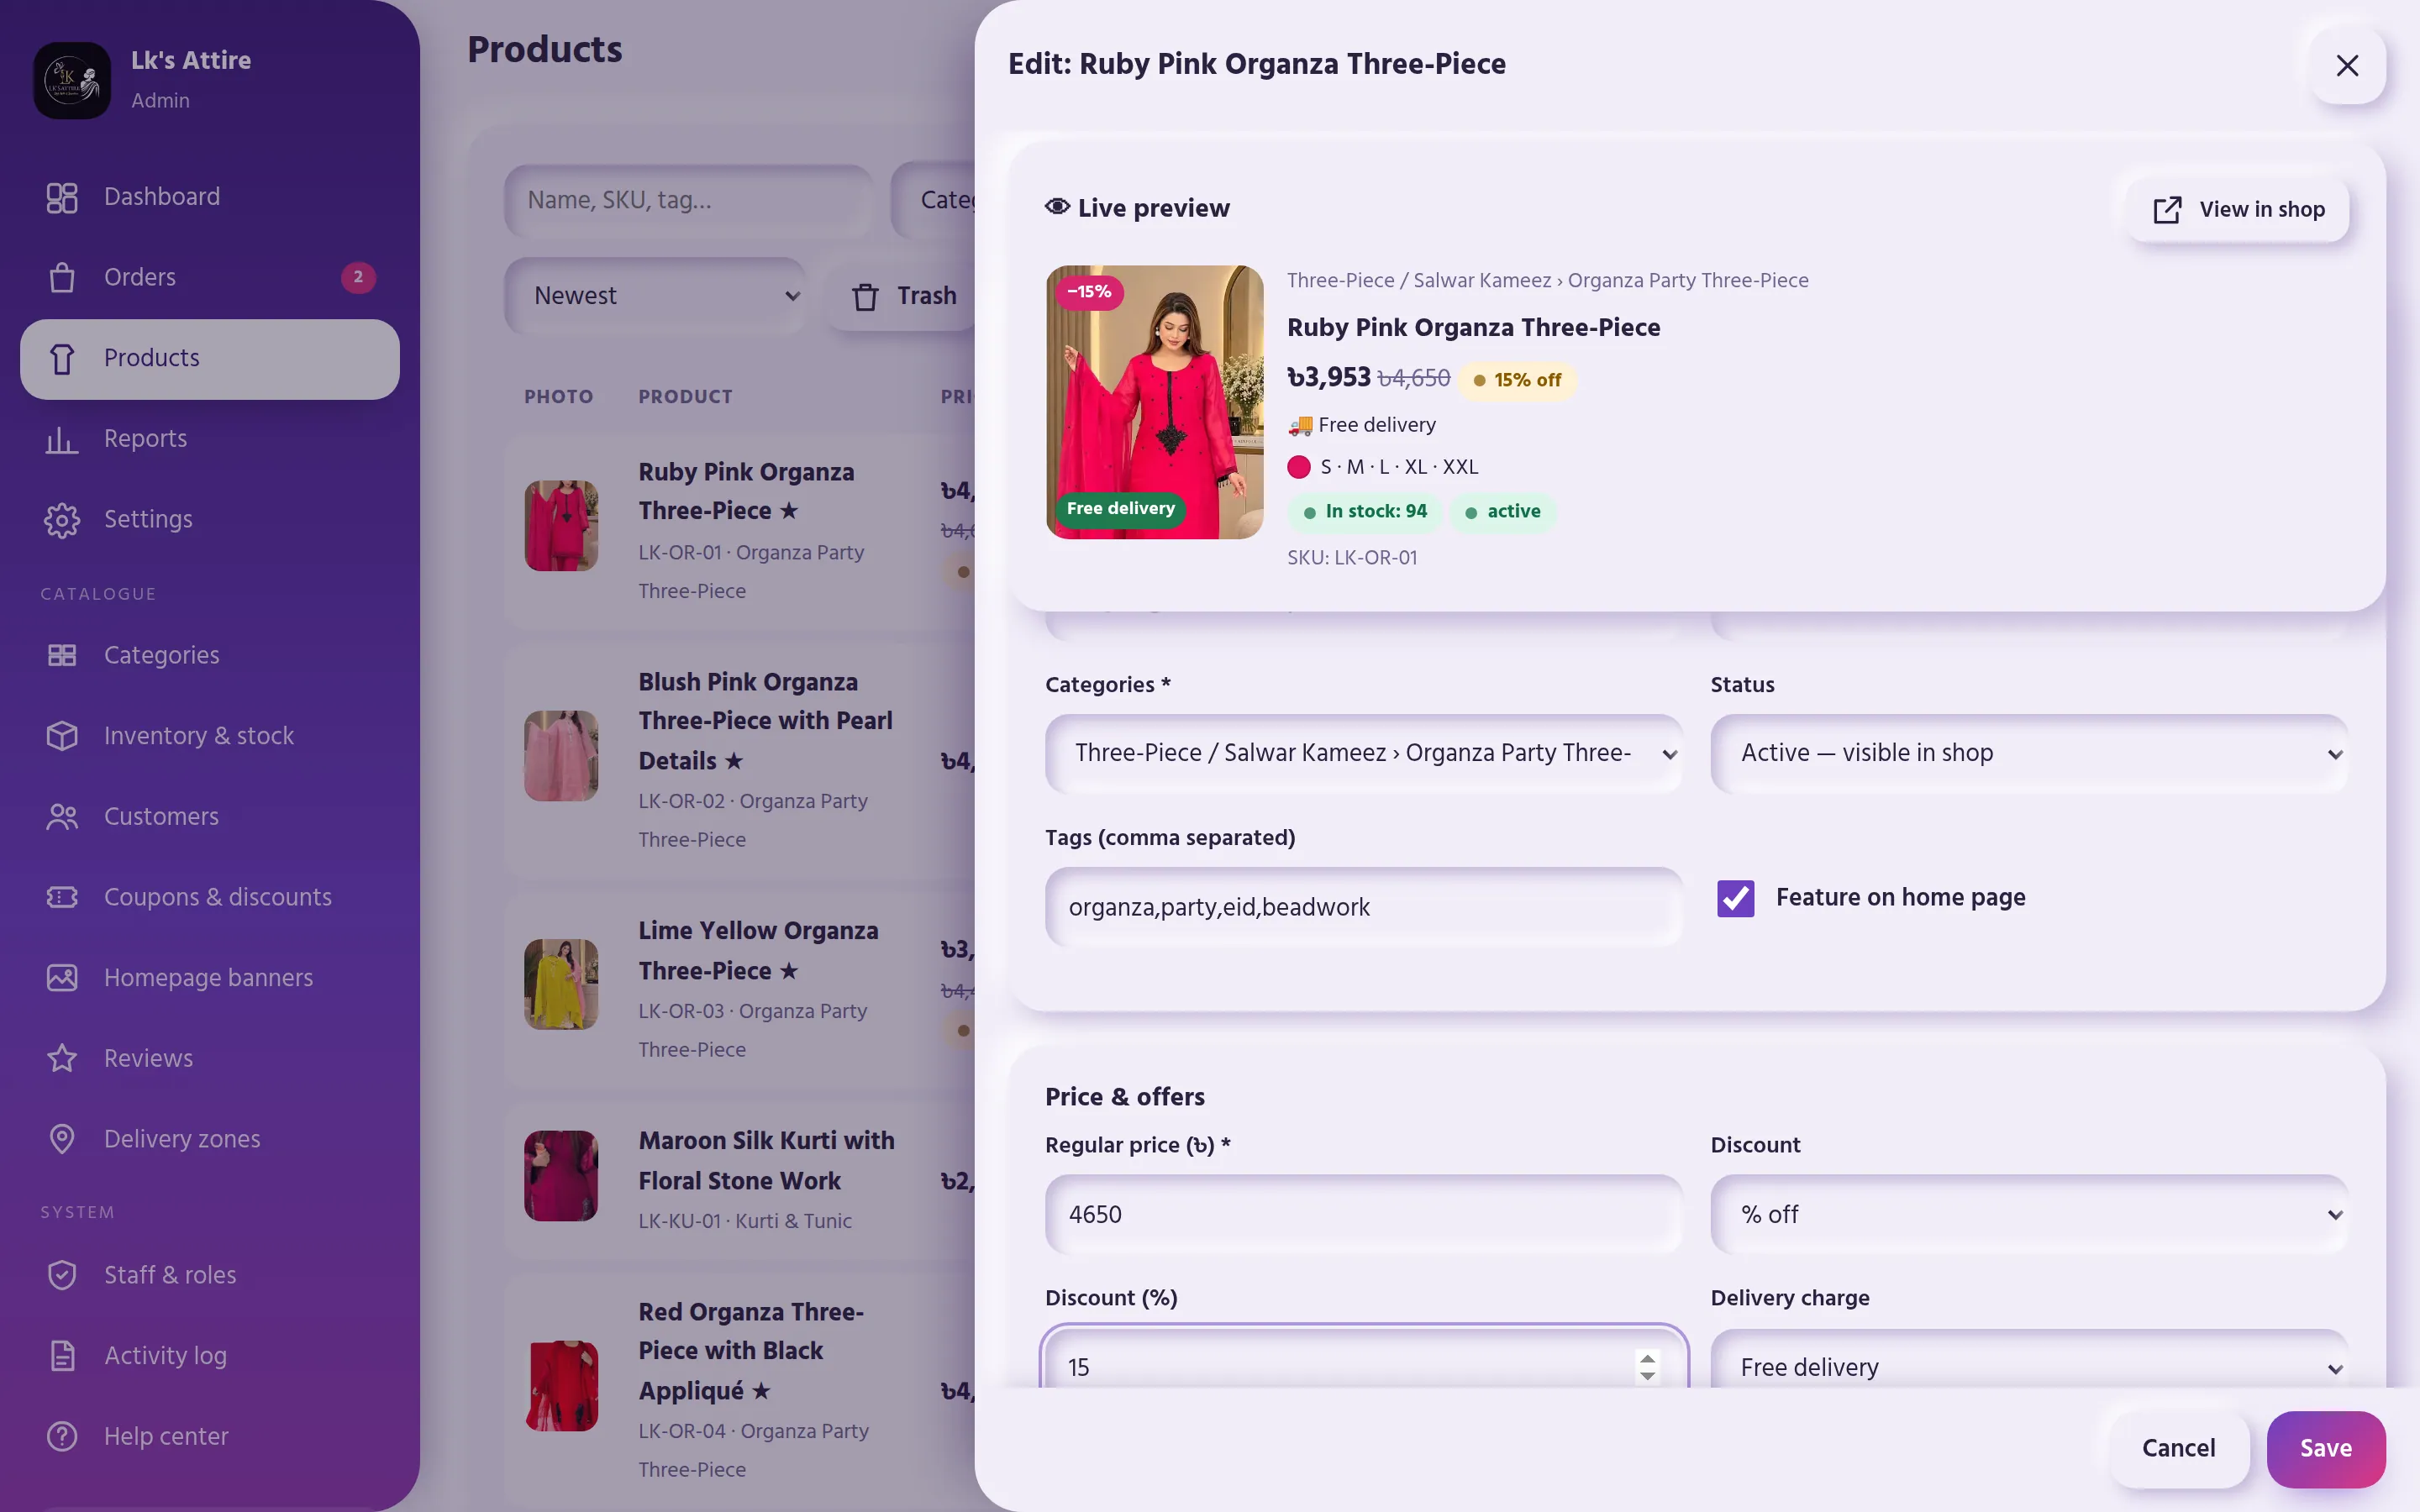
Task: Click the Lk's Attire logo avatar
Action: pos(72,80)
